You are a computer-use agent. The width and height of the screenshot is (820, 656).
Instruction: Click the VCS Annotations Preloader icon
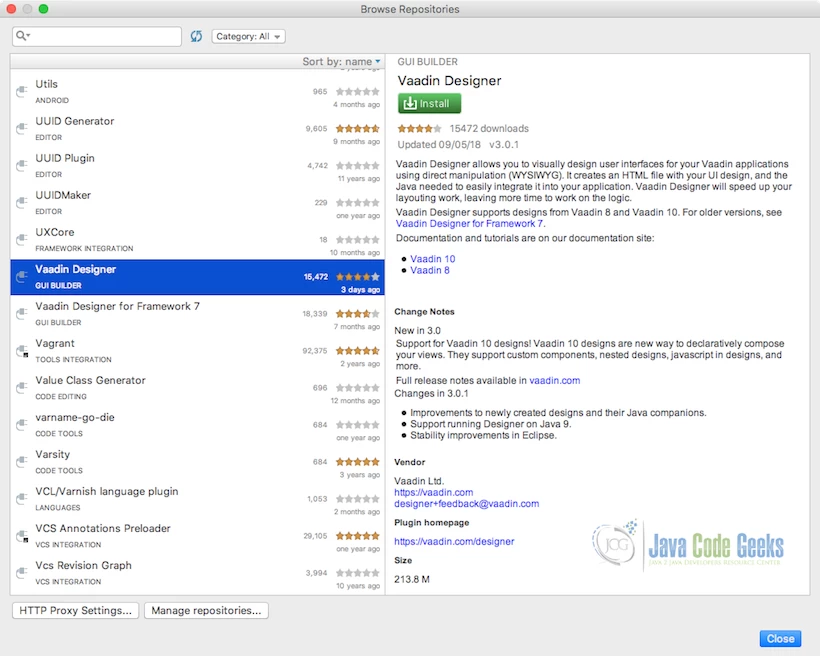[x=21, y=536]
